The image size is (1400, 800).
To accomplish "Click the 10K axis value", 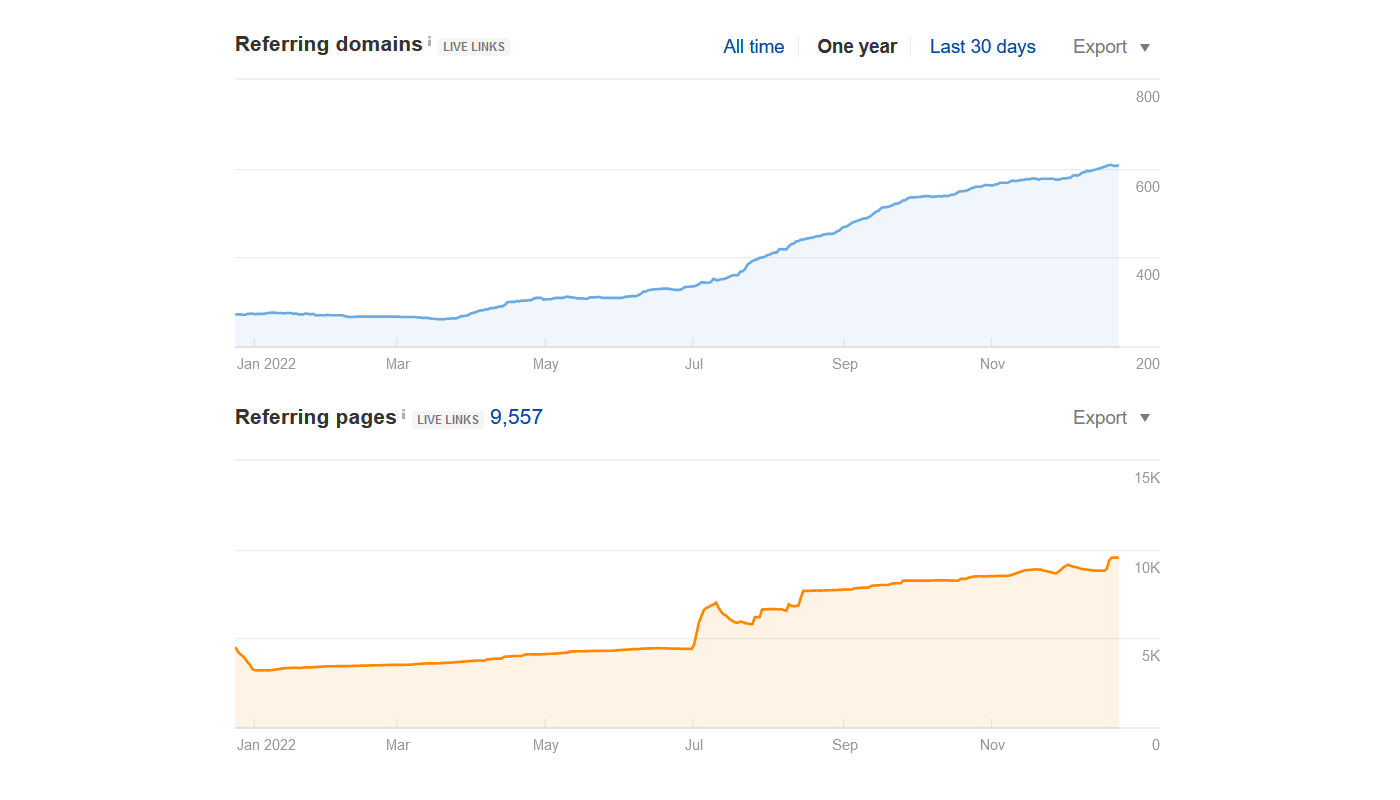I will (x=1147, y=568).
